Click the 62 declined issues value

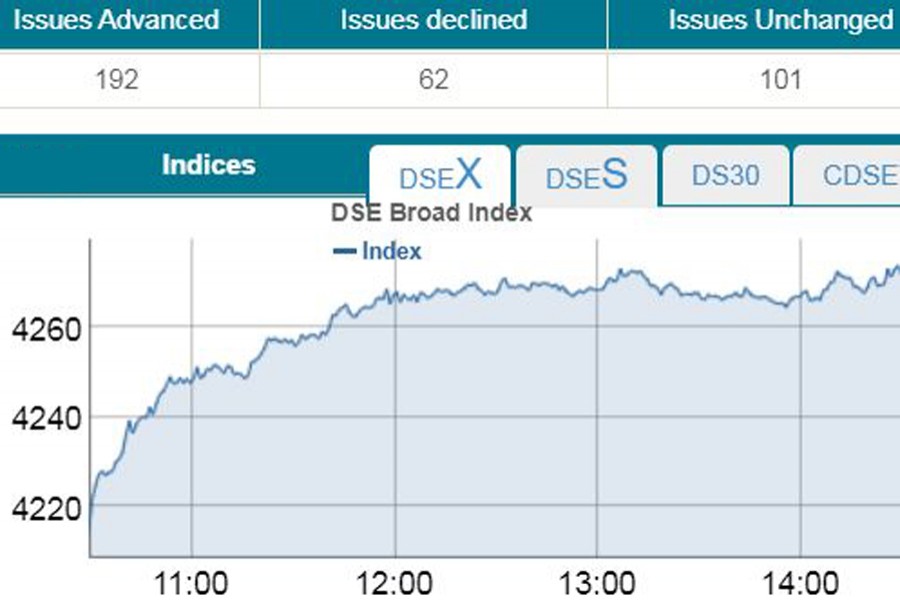[433, 80]
